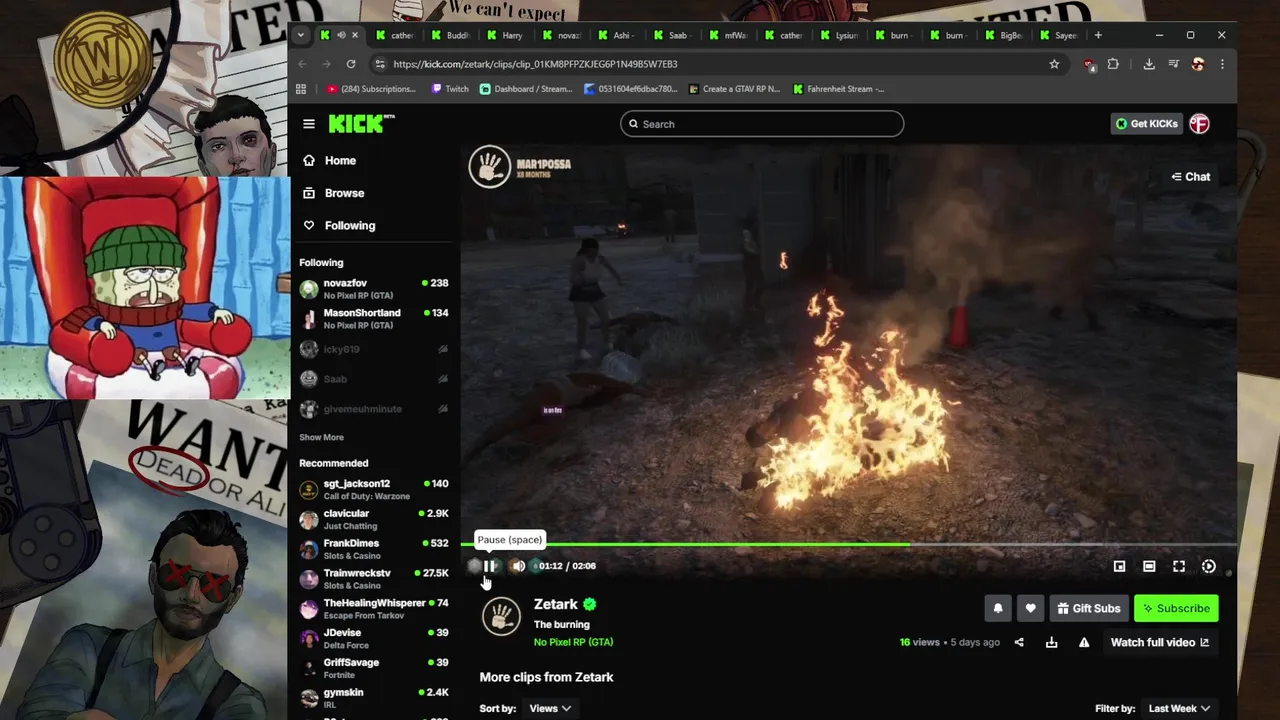Open gymskin IRL channel
Viewport: 1280px width, 720px height.
point(374,698)
